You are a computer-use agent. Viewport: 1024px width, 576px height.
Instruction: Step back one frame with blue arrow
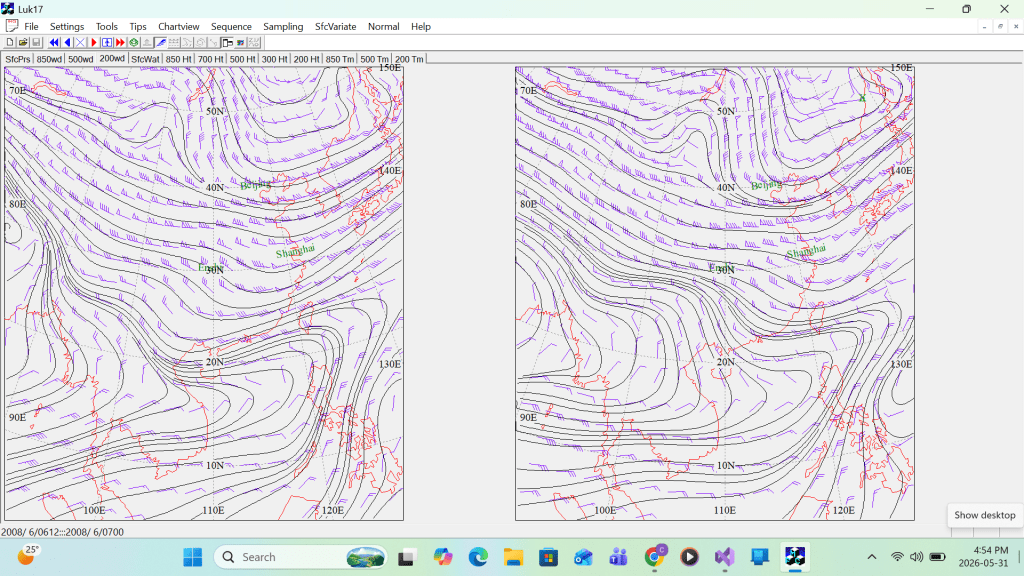[67, 42]
